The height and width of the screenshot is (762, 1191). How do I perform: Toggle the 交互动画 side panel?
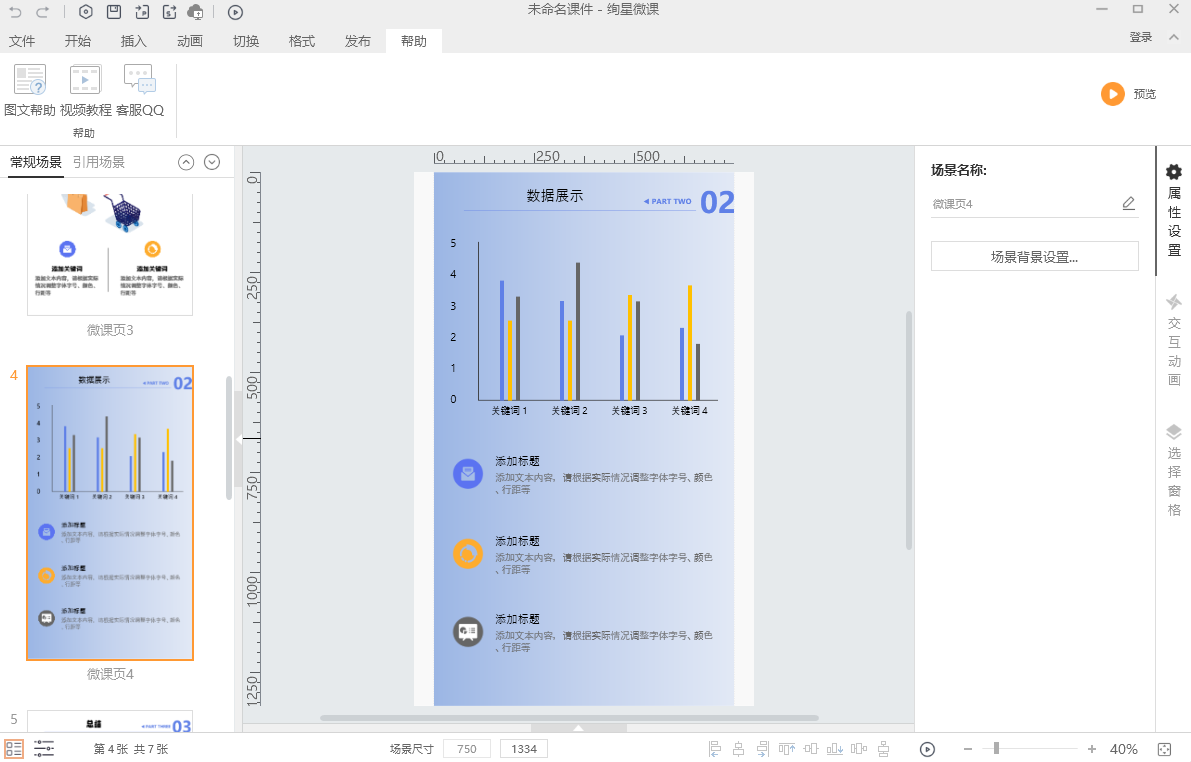coord(1174,338)
